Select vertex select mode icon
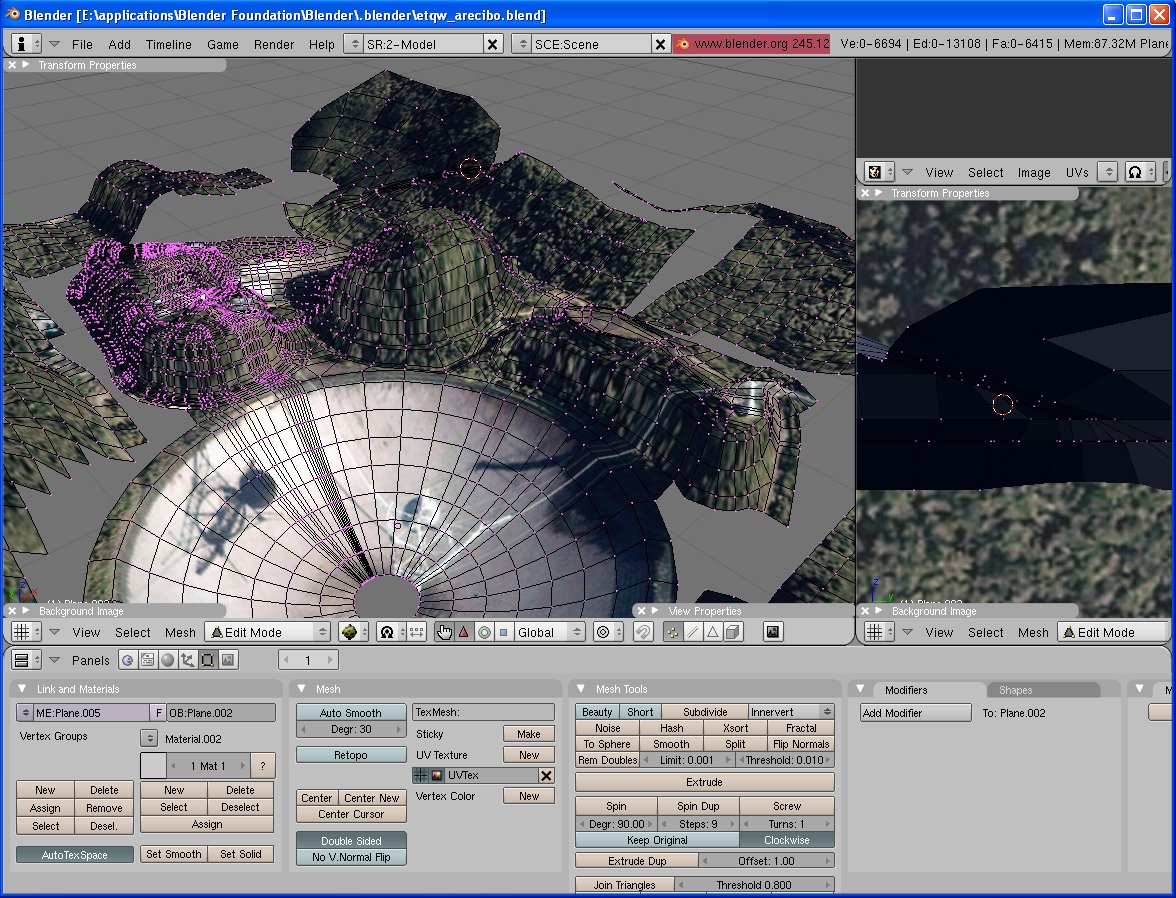This screenshot has height=898, width=1176. coord(672,632)
